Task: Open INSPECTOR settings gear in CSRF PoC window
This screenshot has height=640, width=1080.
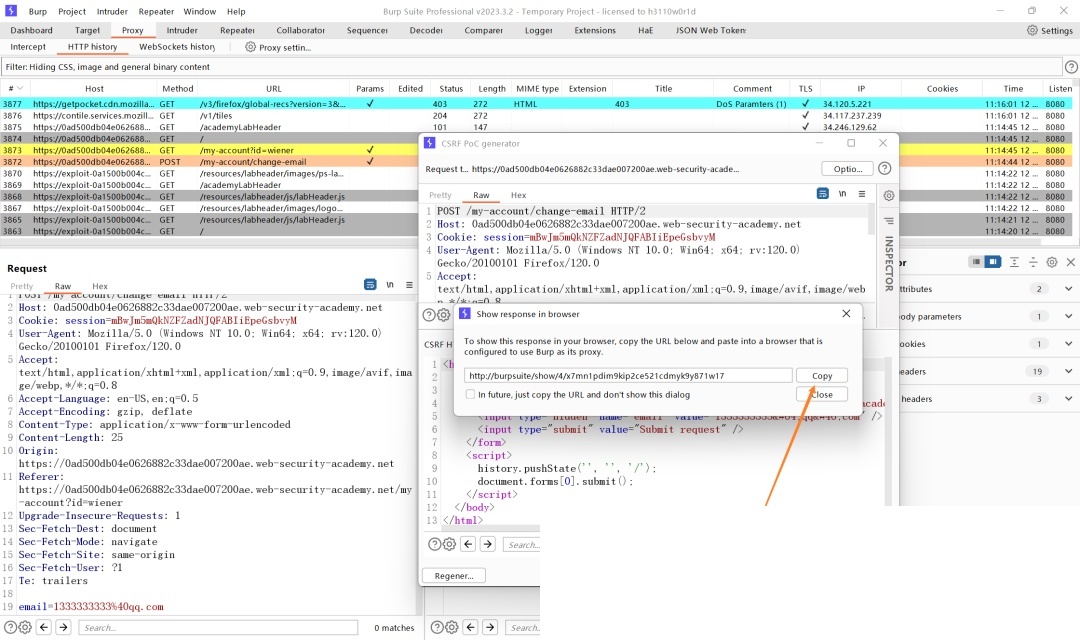Action: click(889, 196)
